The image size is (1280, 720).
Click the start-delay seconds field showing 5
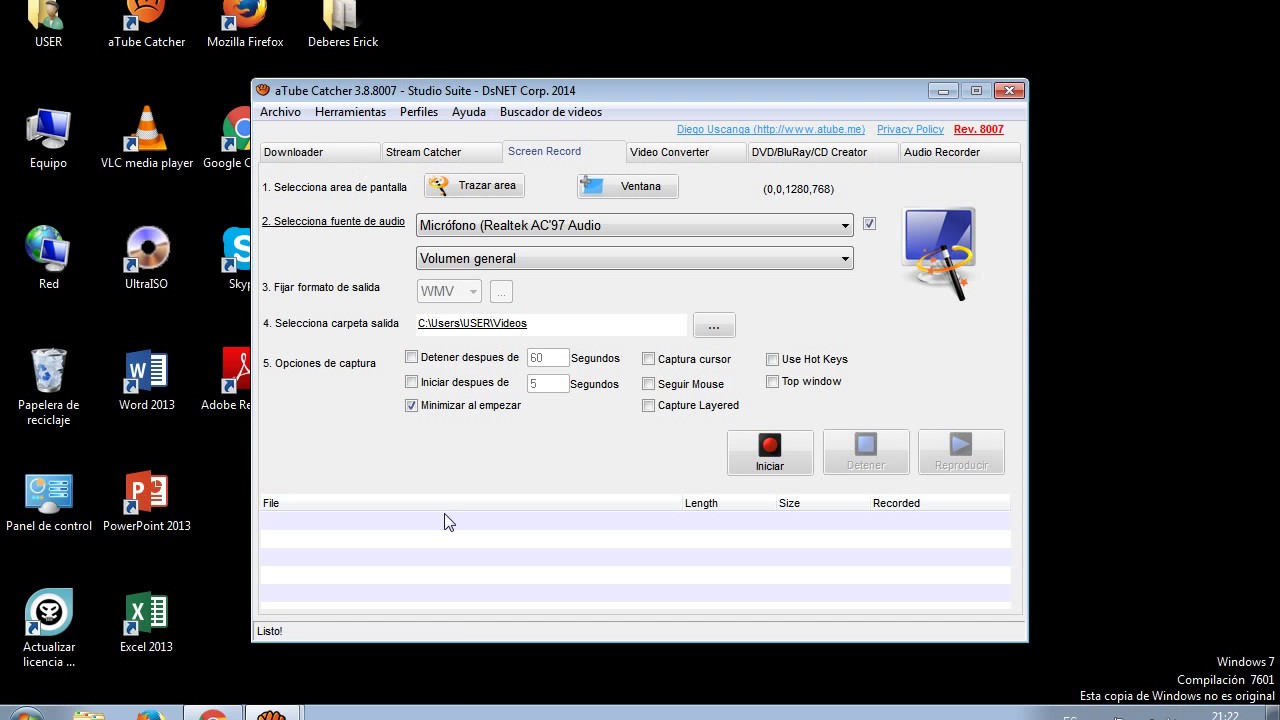click(x=547, y=383)
